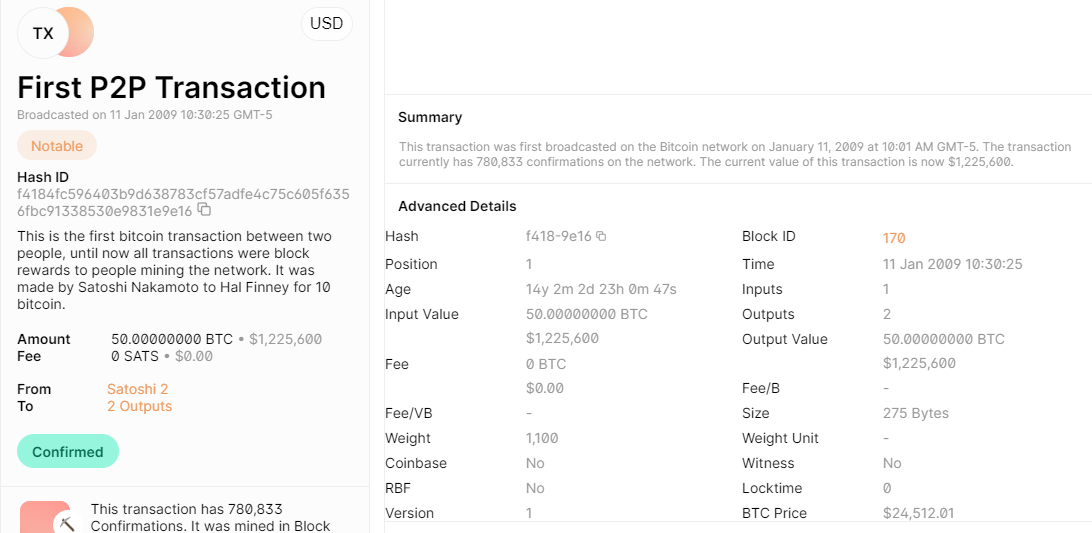Click the First P2P Transaction title

pyautogui.click(x=171, y=87)
